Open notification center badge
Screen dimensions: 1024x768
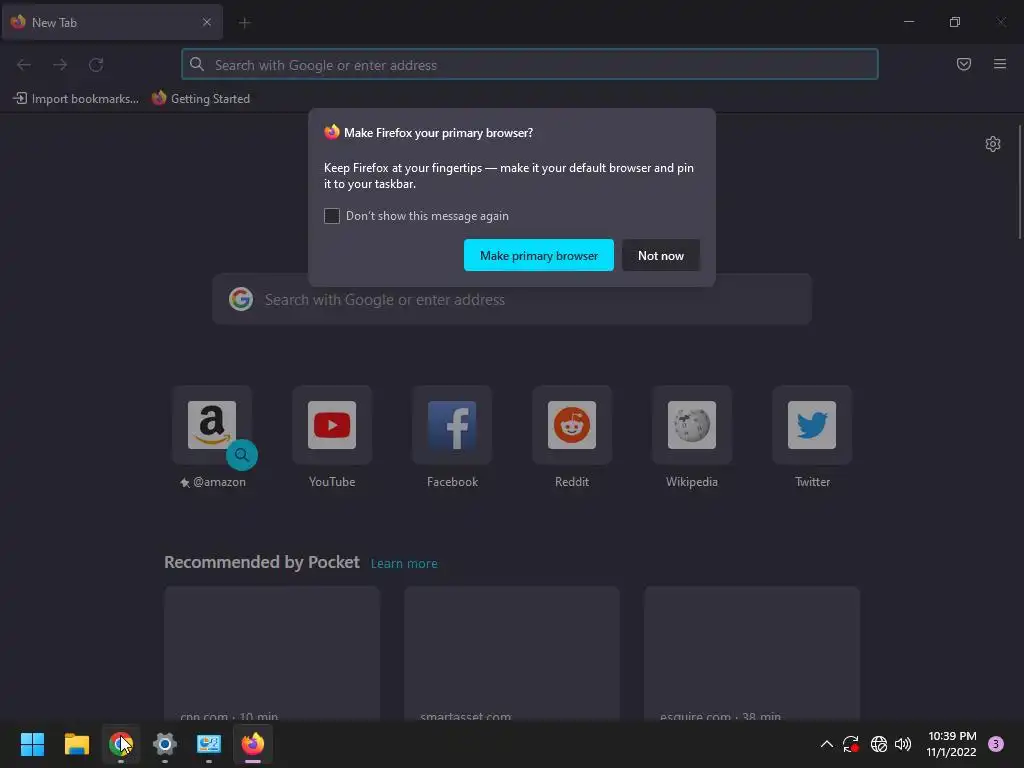(x=995, y=744)
